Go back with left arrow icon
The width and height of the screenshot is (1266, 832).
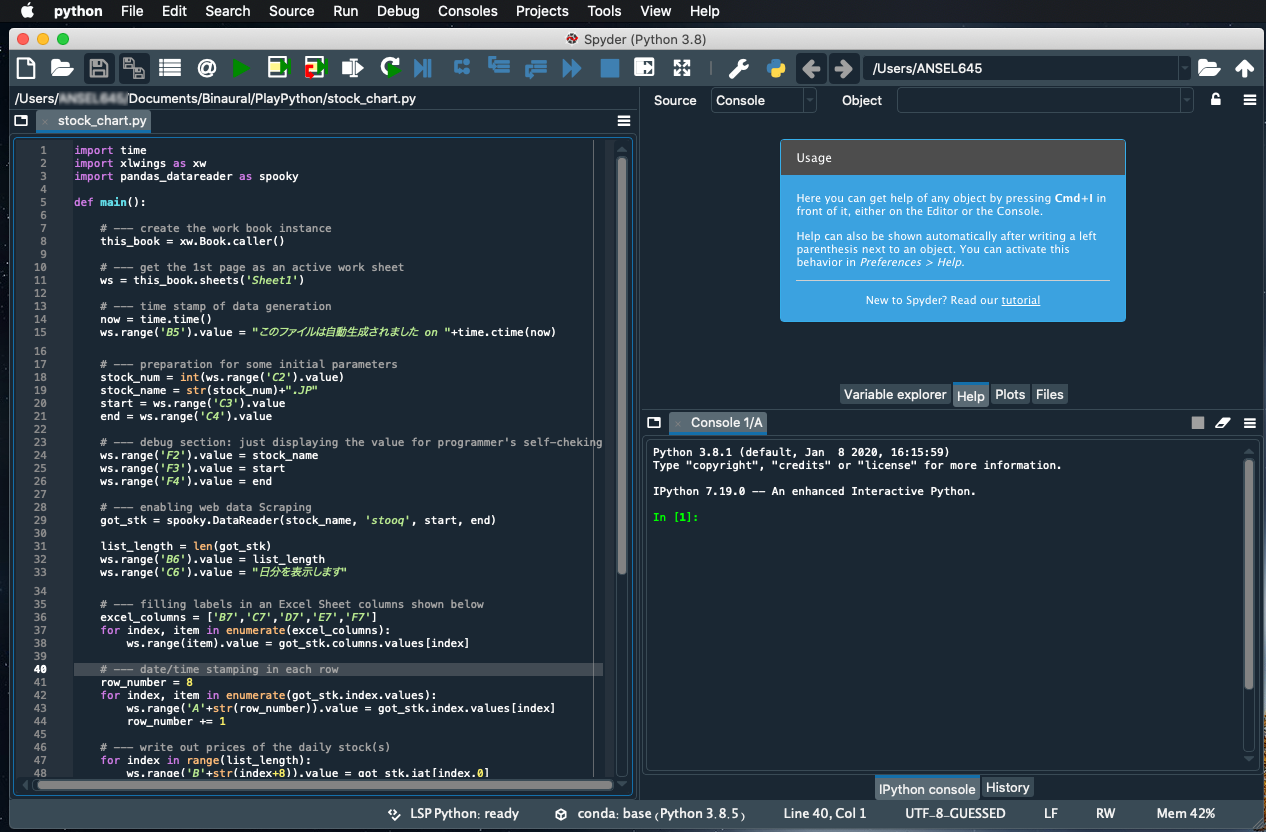[x=811, y=68]
